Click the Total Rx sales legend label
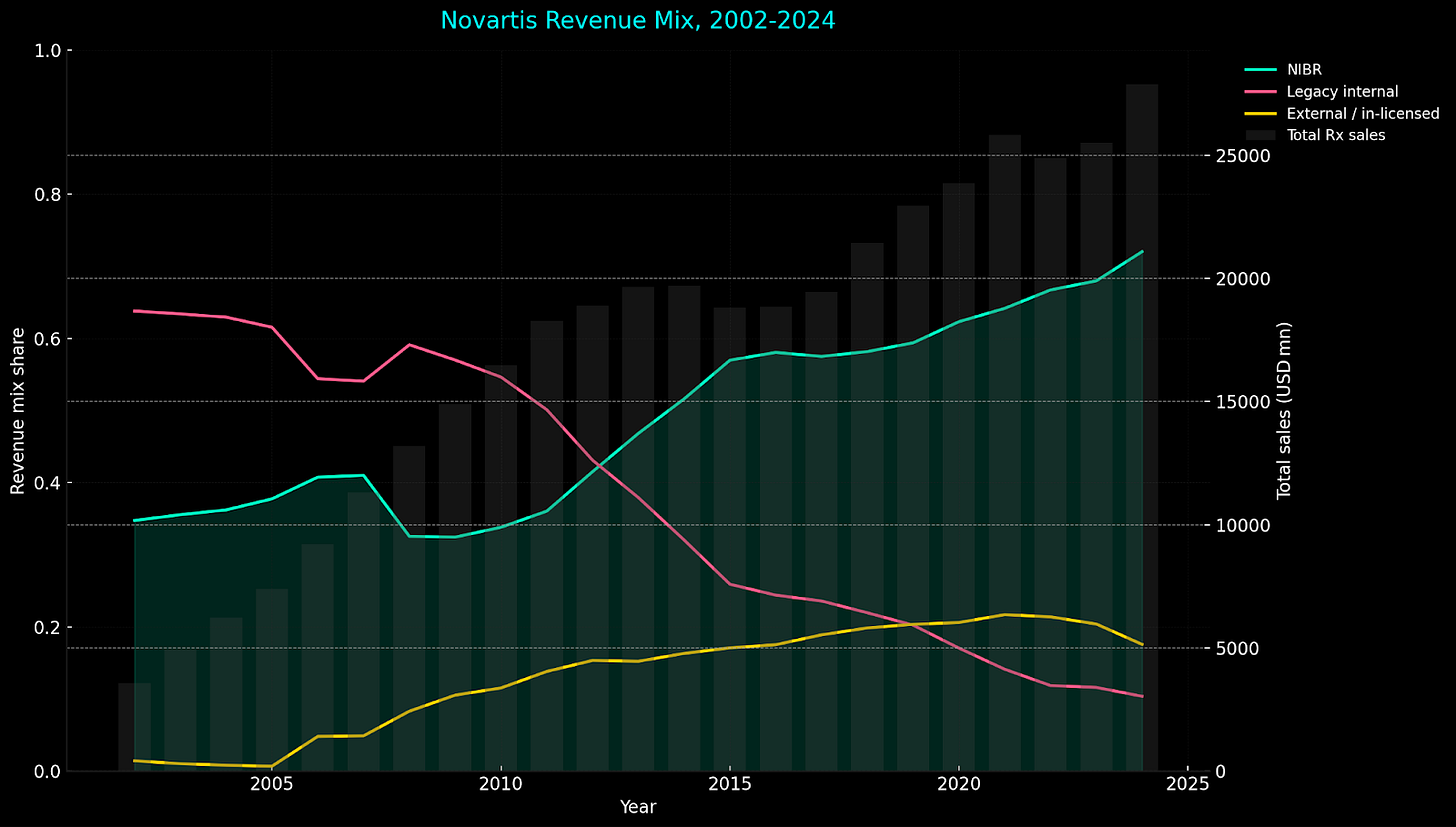The width and height of the screenshot is (1456, 827). click(x=1336, y=135)
